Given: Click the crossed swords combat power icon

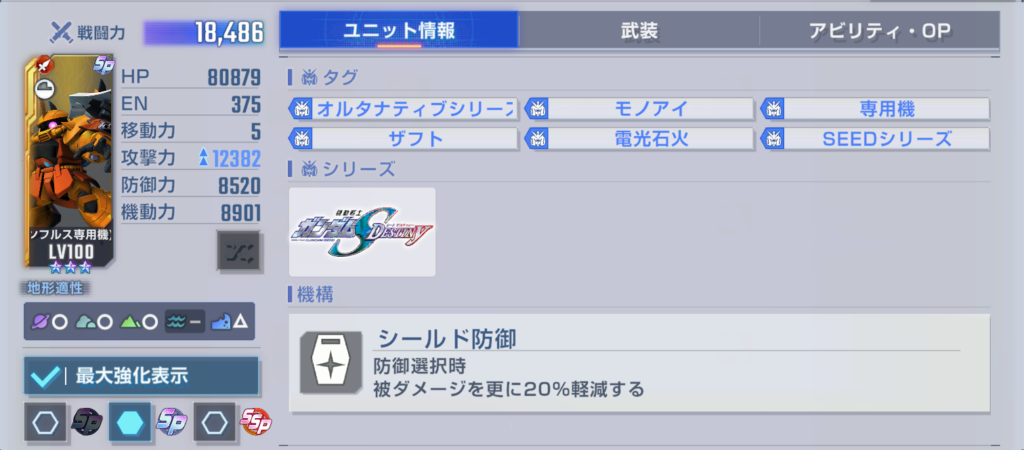Looking at the screenshot, I should pyautogui.click(x=61, y=31).
